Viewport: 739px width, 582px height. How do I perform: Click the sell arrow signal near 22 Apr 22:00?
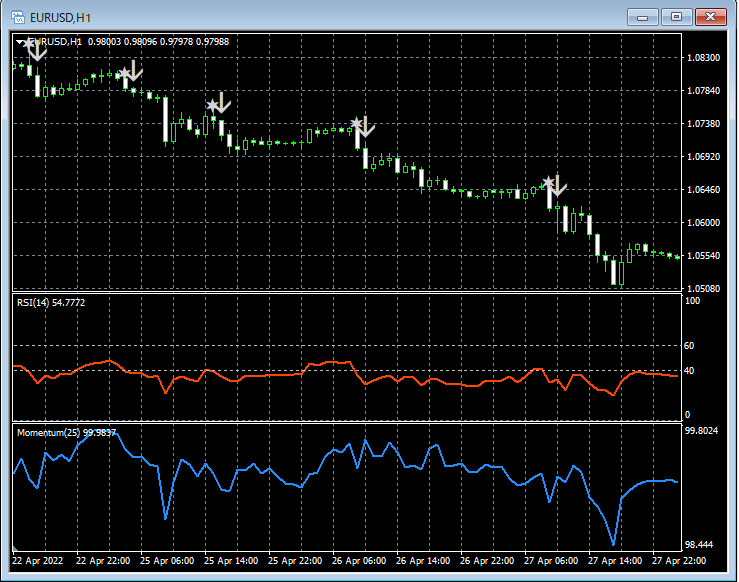coord(135,70)
